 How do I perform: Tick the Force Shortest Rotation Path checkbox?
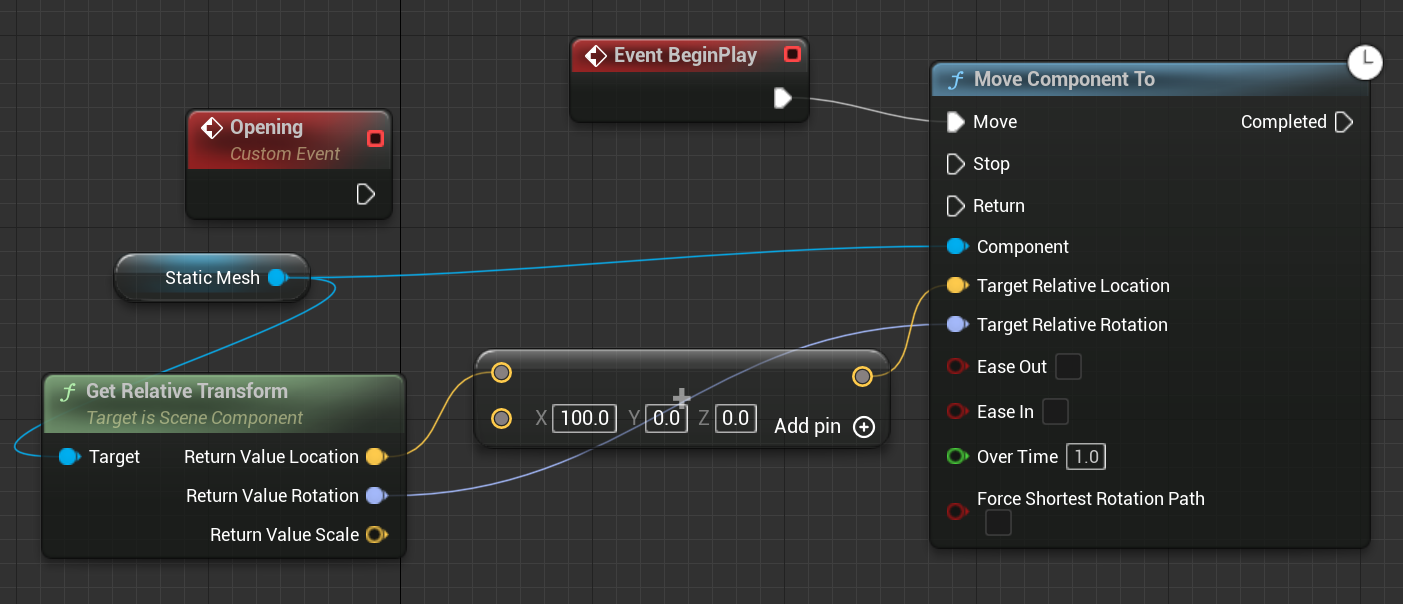pyautogui.click(x=998, y=523)
